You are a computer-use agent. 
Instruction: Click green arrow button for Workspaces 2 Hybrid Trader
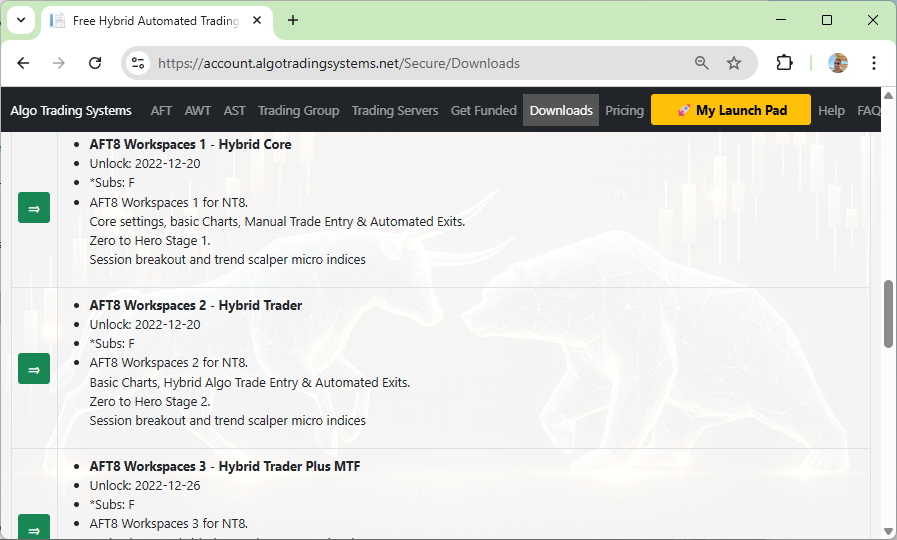pos(34,369)
